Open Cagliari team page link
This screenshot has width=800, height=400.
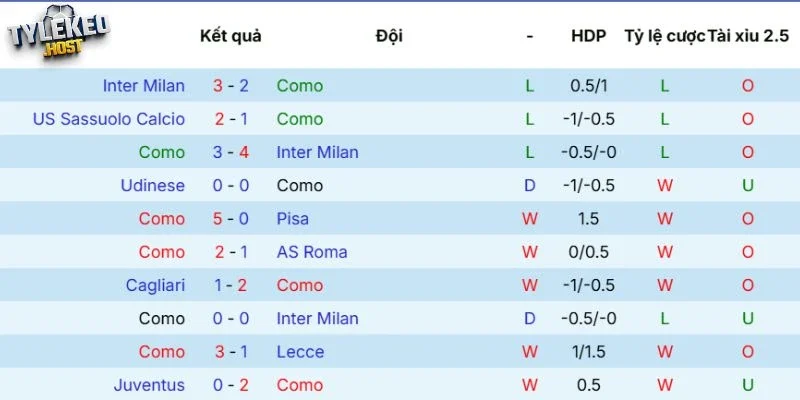click(155, 285)
